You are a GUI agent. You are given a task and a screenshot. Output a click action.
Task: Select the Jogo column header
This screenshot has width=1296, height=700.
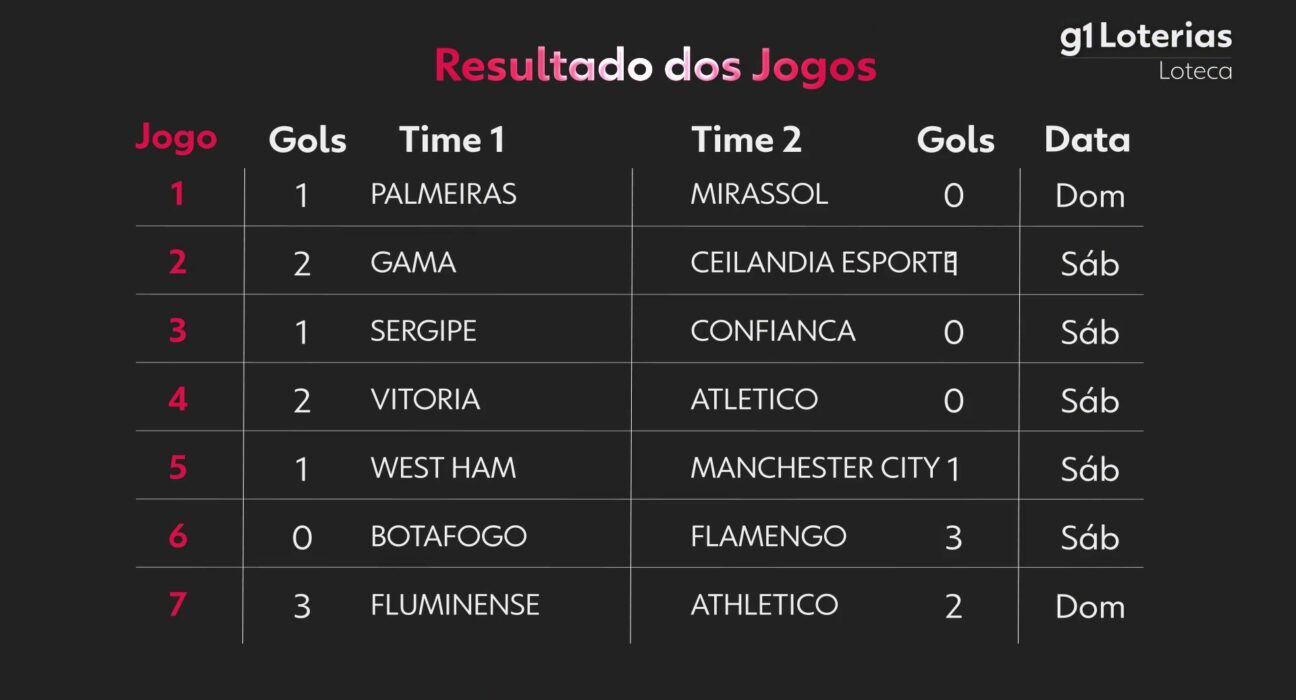(176, 138)
